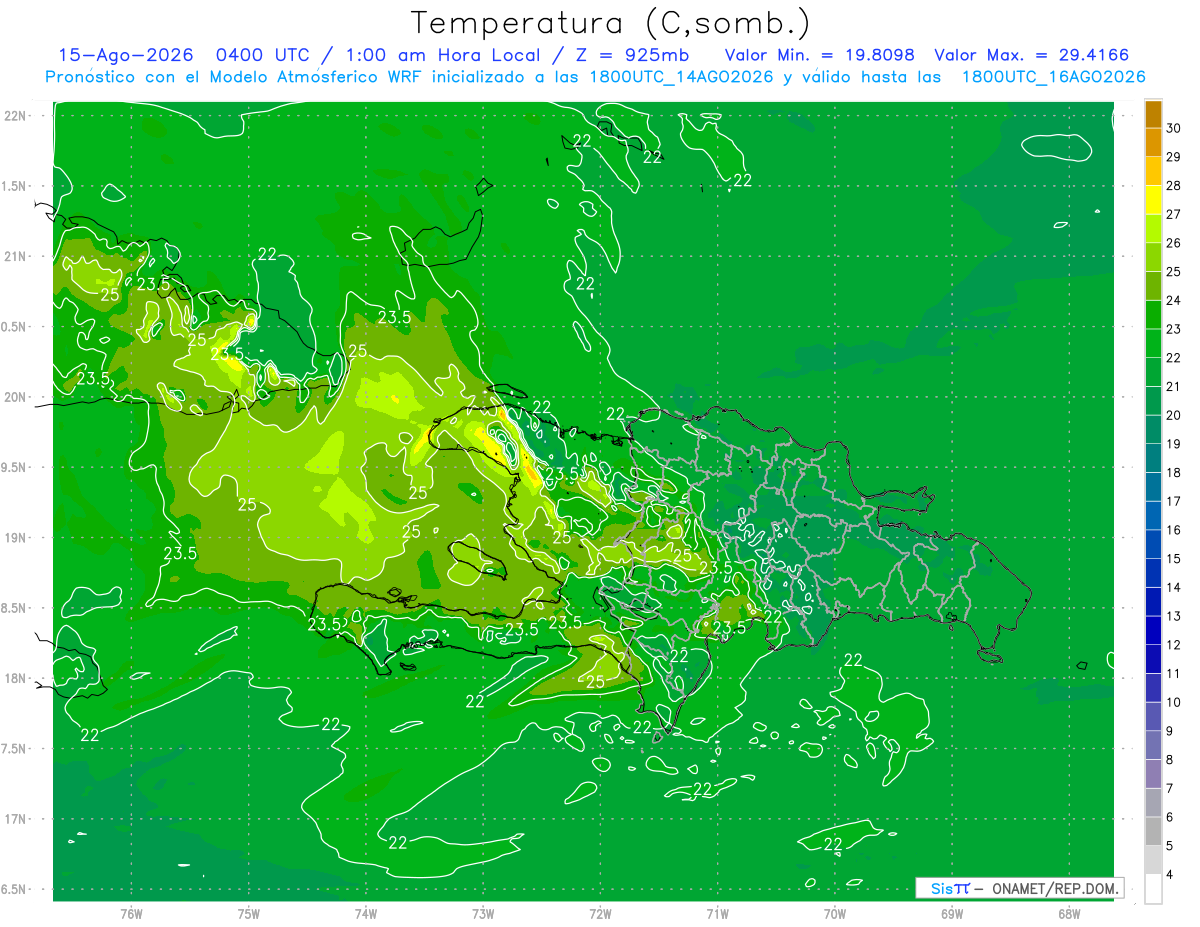Click "Valor Max. = 29.4166" readout
The image size is (1200, 927).
pos(1033,56)
